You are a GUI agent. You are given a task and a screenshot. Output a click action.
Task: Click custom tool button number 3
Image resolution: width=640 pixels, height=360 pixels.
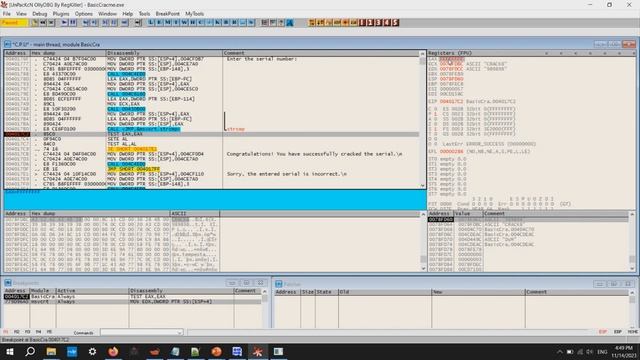point(378,22)
